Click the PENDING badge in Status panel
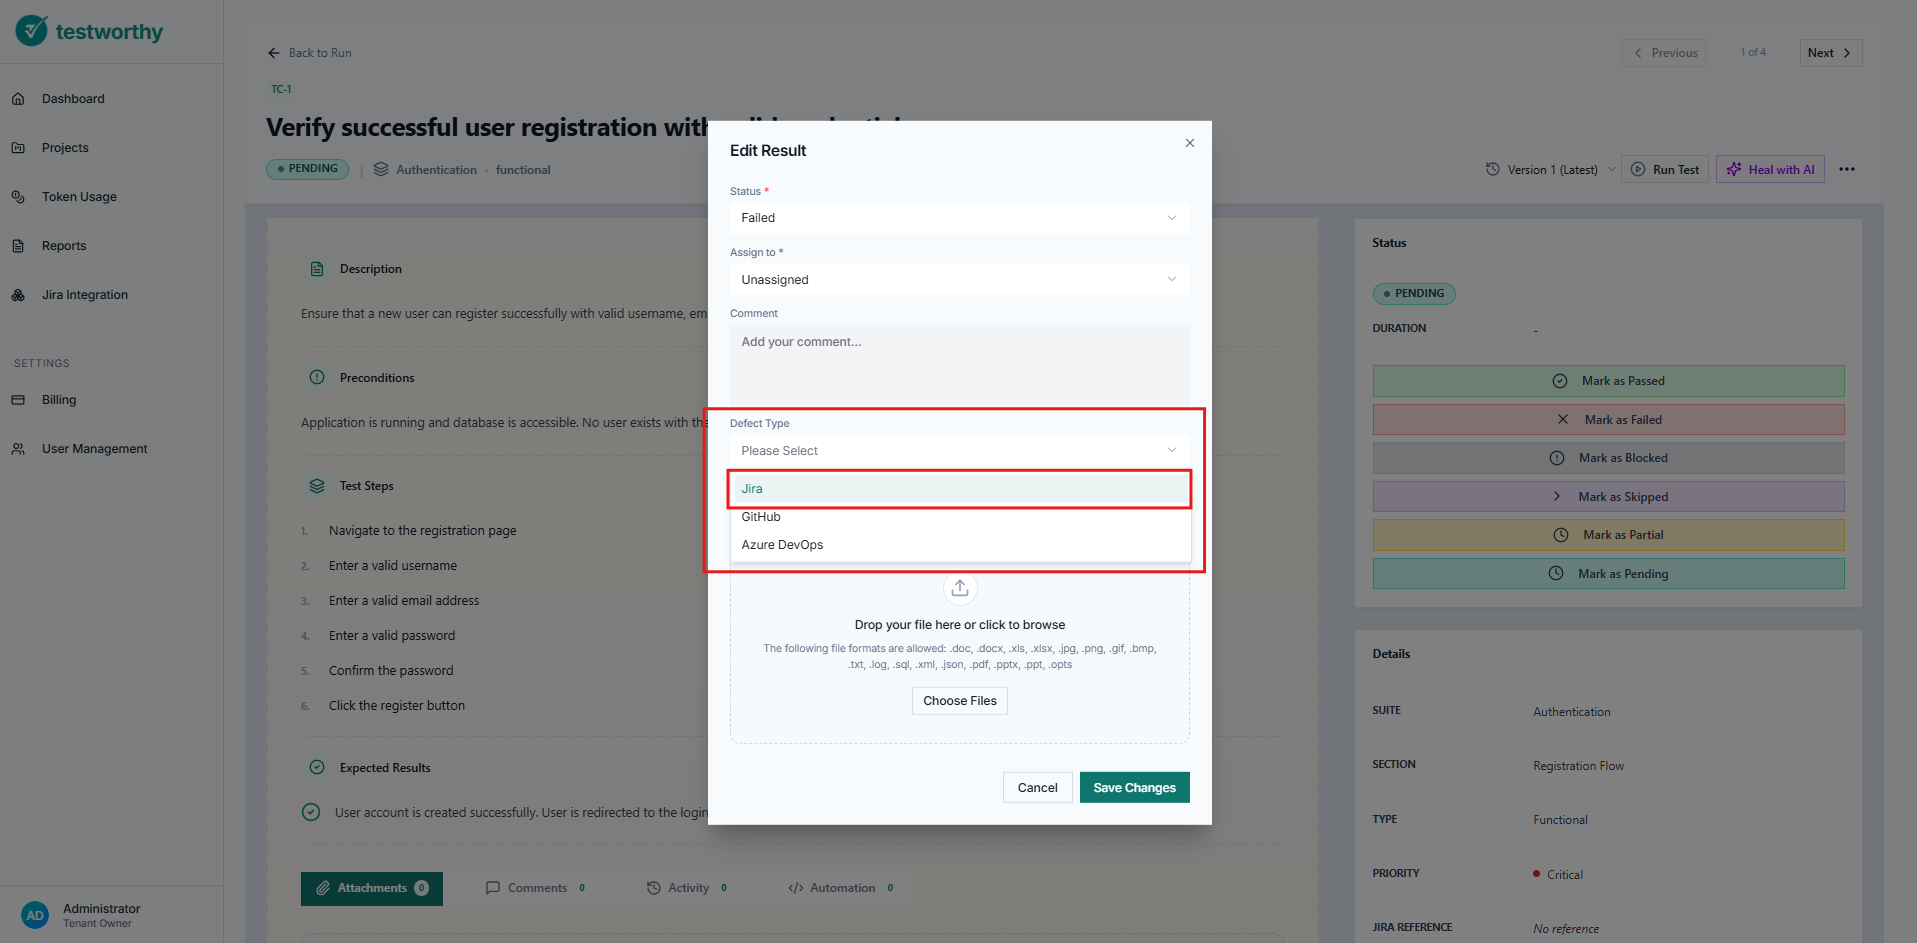1917x943 pixels. coord(1414,294)
